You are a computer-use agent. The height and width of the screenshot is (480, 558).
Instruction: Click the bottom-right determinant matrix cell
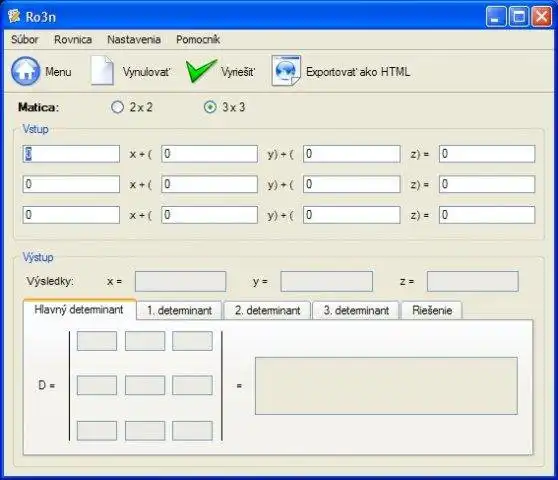(192, 431)
